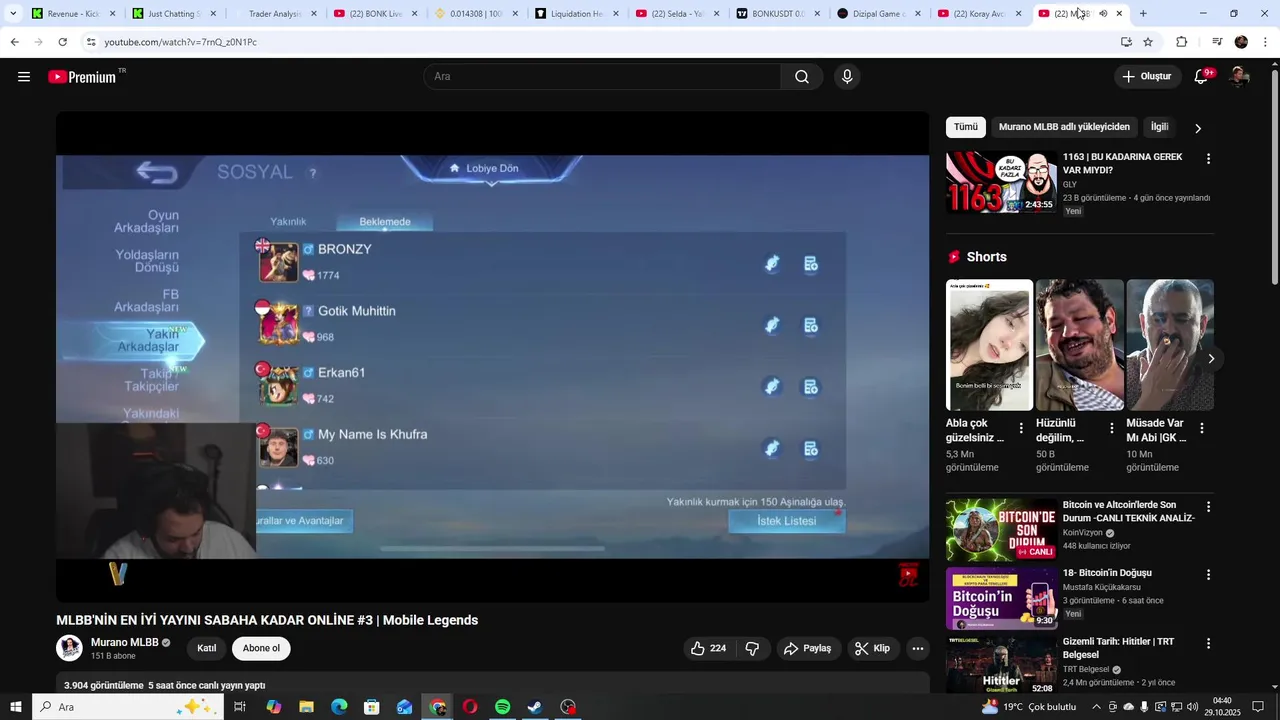View site information icon in address bar
This screenshot has width=1280, height=720.
pos(90,42)
